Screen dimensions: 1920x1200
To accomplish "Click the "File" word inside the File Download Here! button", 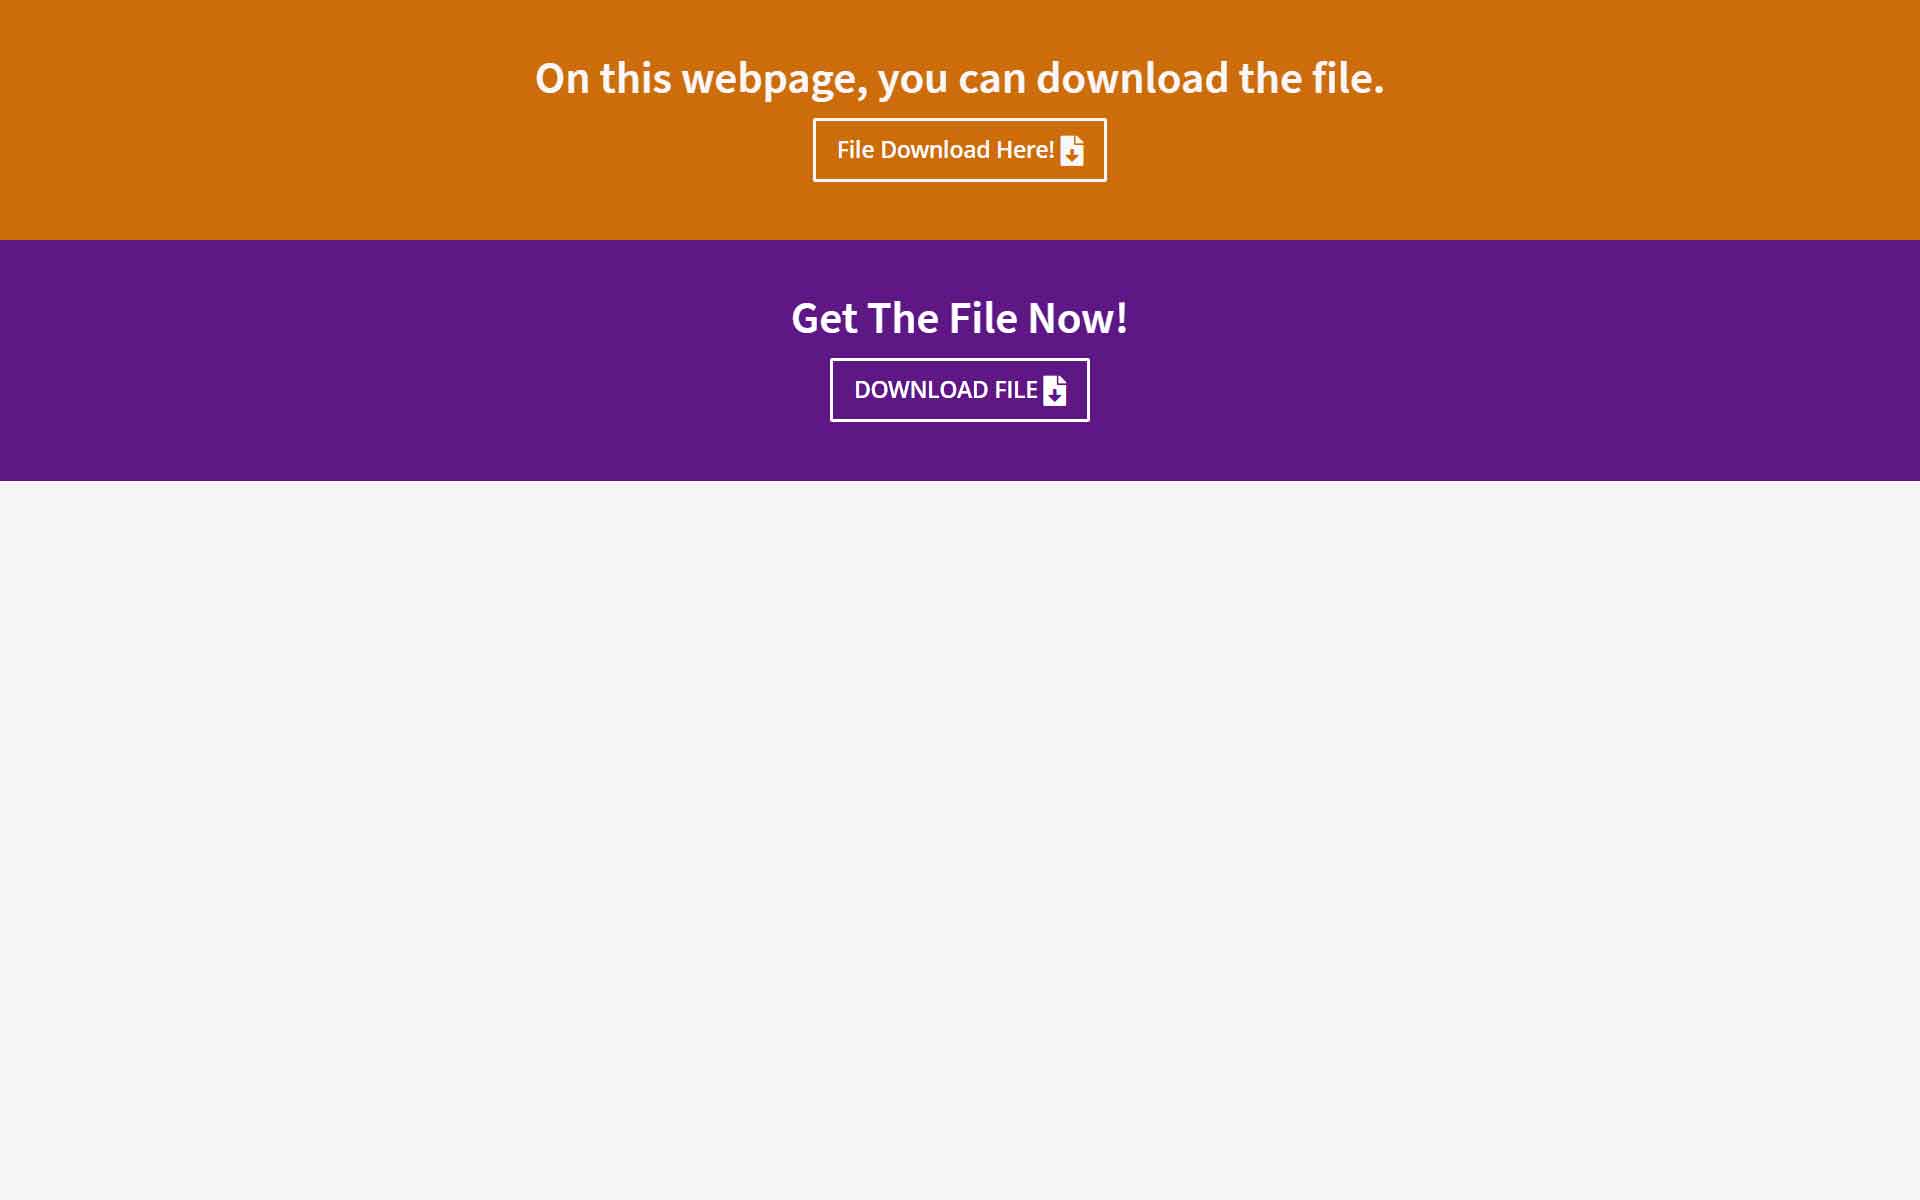I will click(x=855, y=150).
